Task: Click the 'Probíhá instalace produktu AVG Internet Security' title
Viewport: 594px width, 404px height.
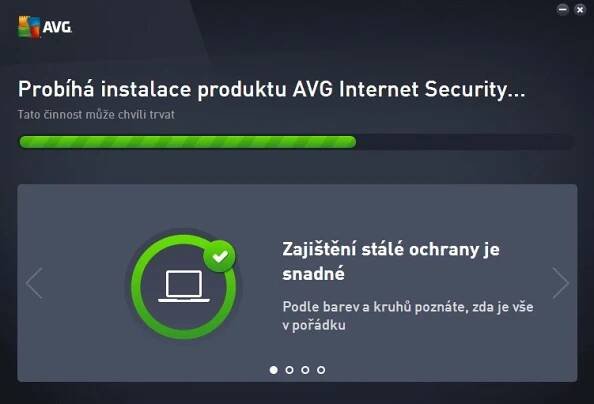Action: 271,90
